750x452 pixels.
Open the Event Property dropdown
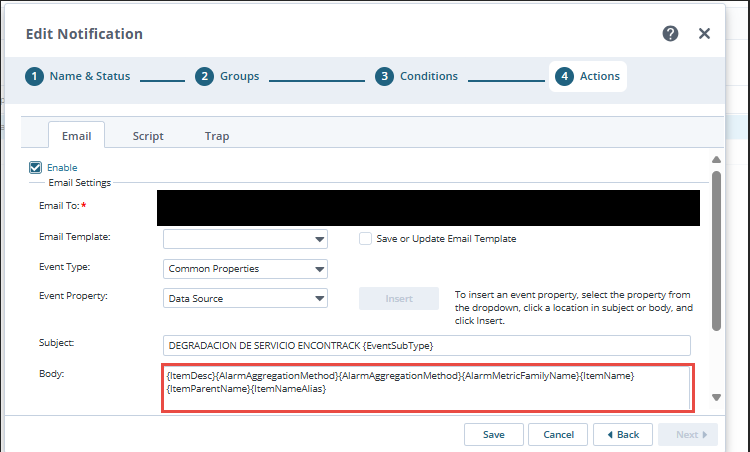(245, 298)
